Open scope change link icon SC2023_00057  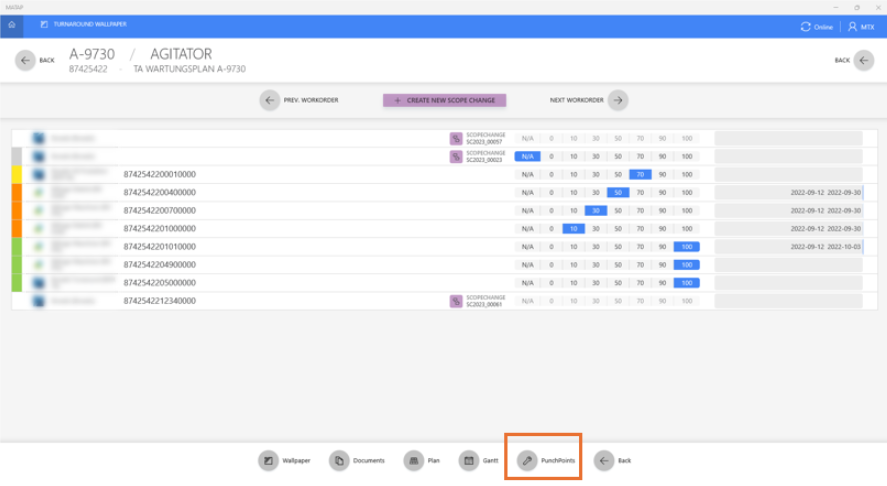pyautogui.click(x=456, y=139)
